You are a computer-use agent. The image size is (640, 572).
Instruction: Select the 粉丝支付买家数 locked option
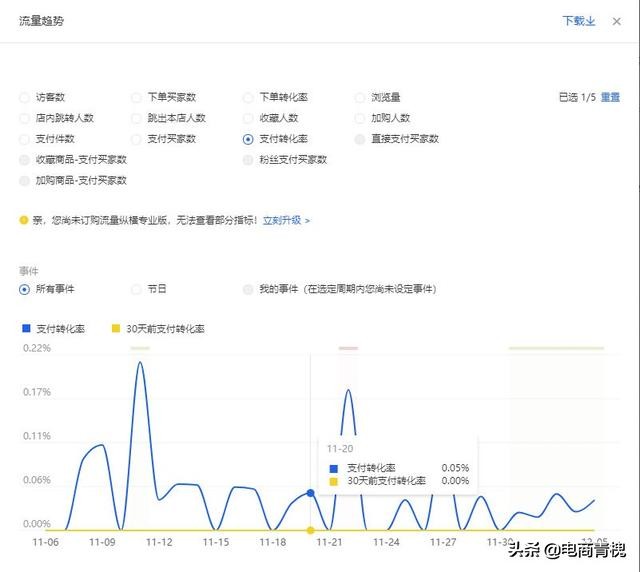248,160
